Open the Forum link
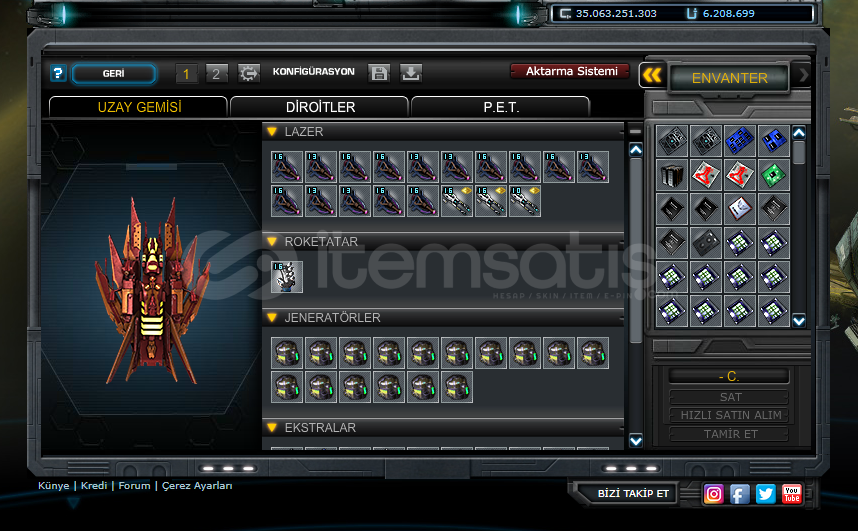858x531 pixels. click(134, 486)
